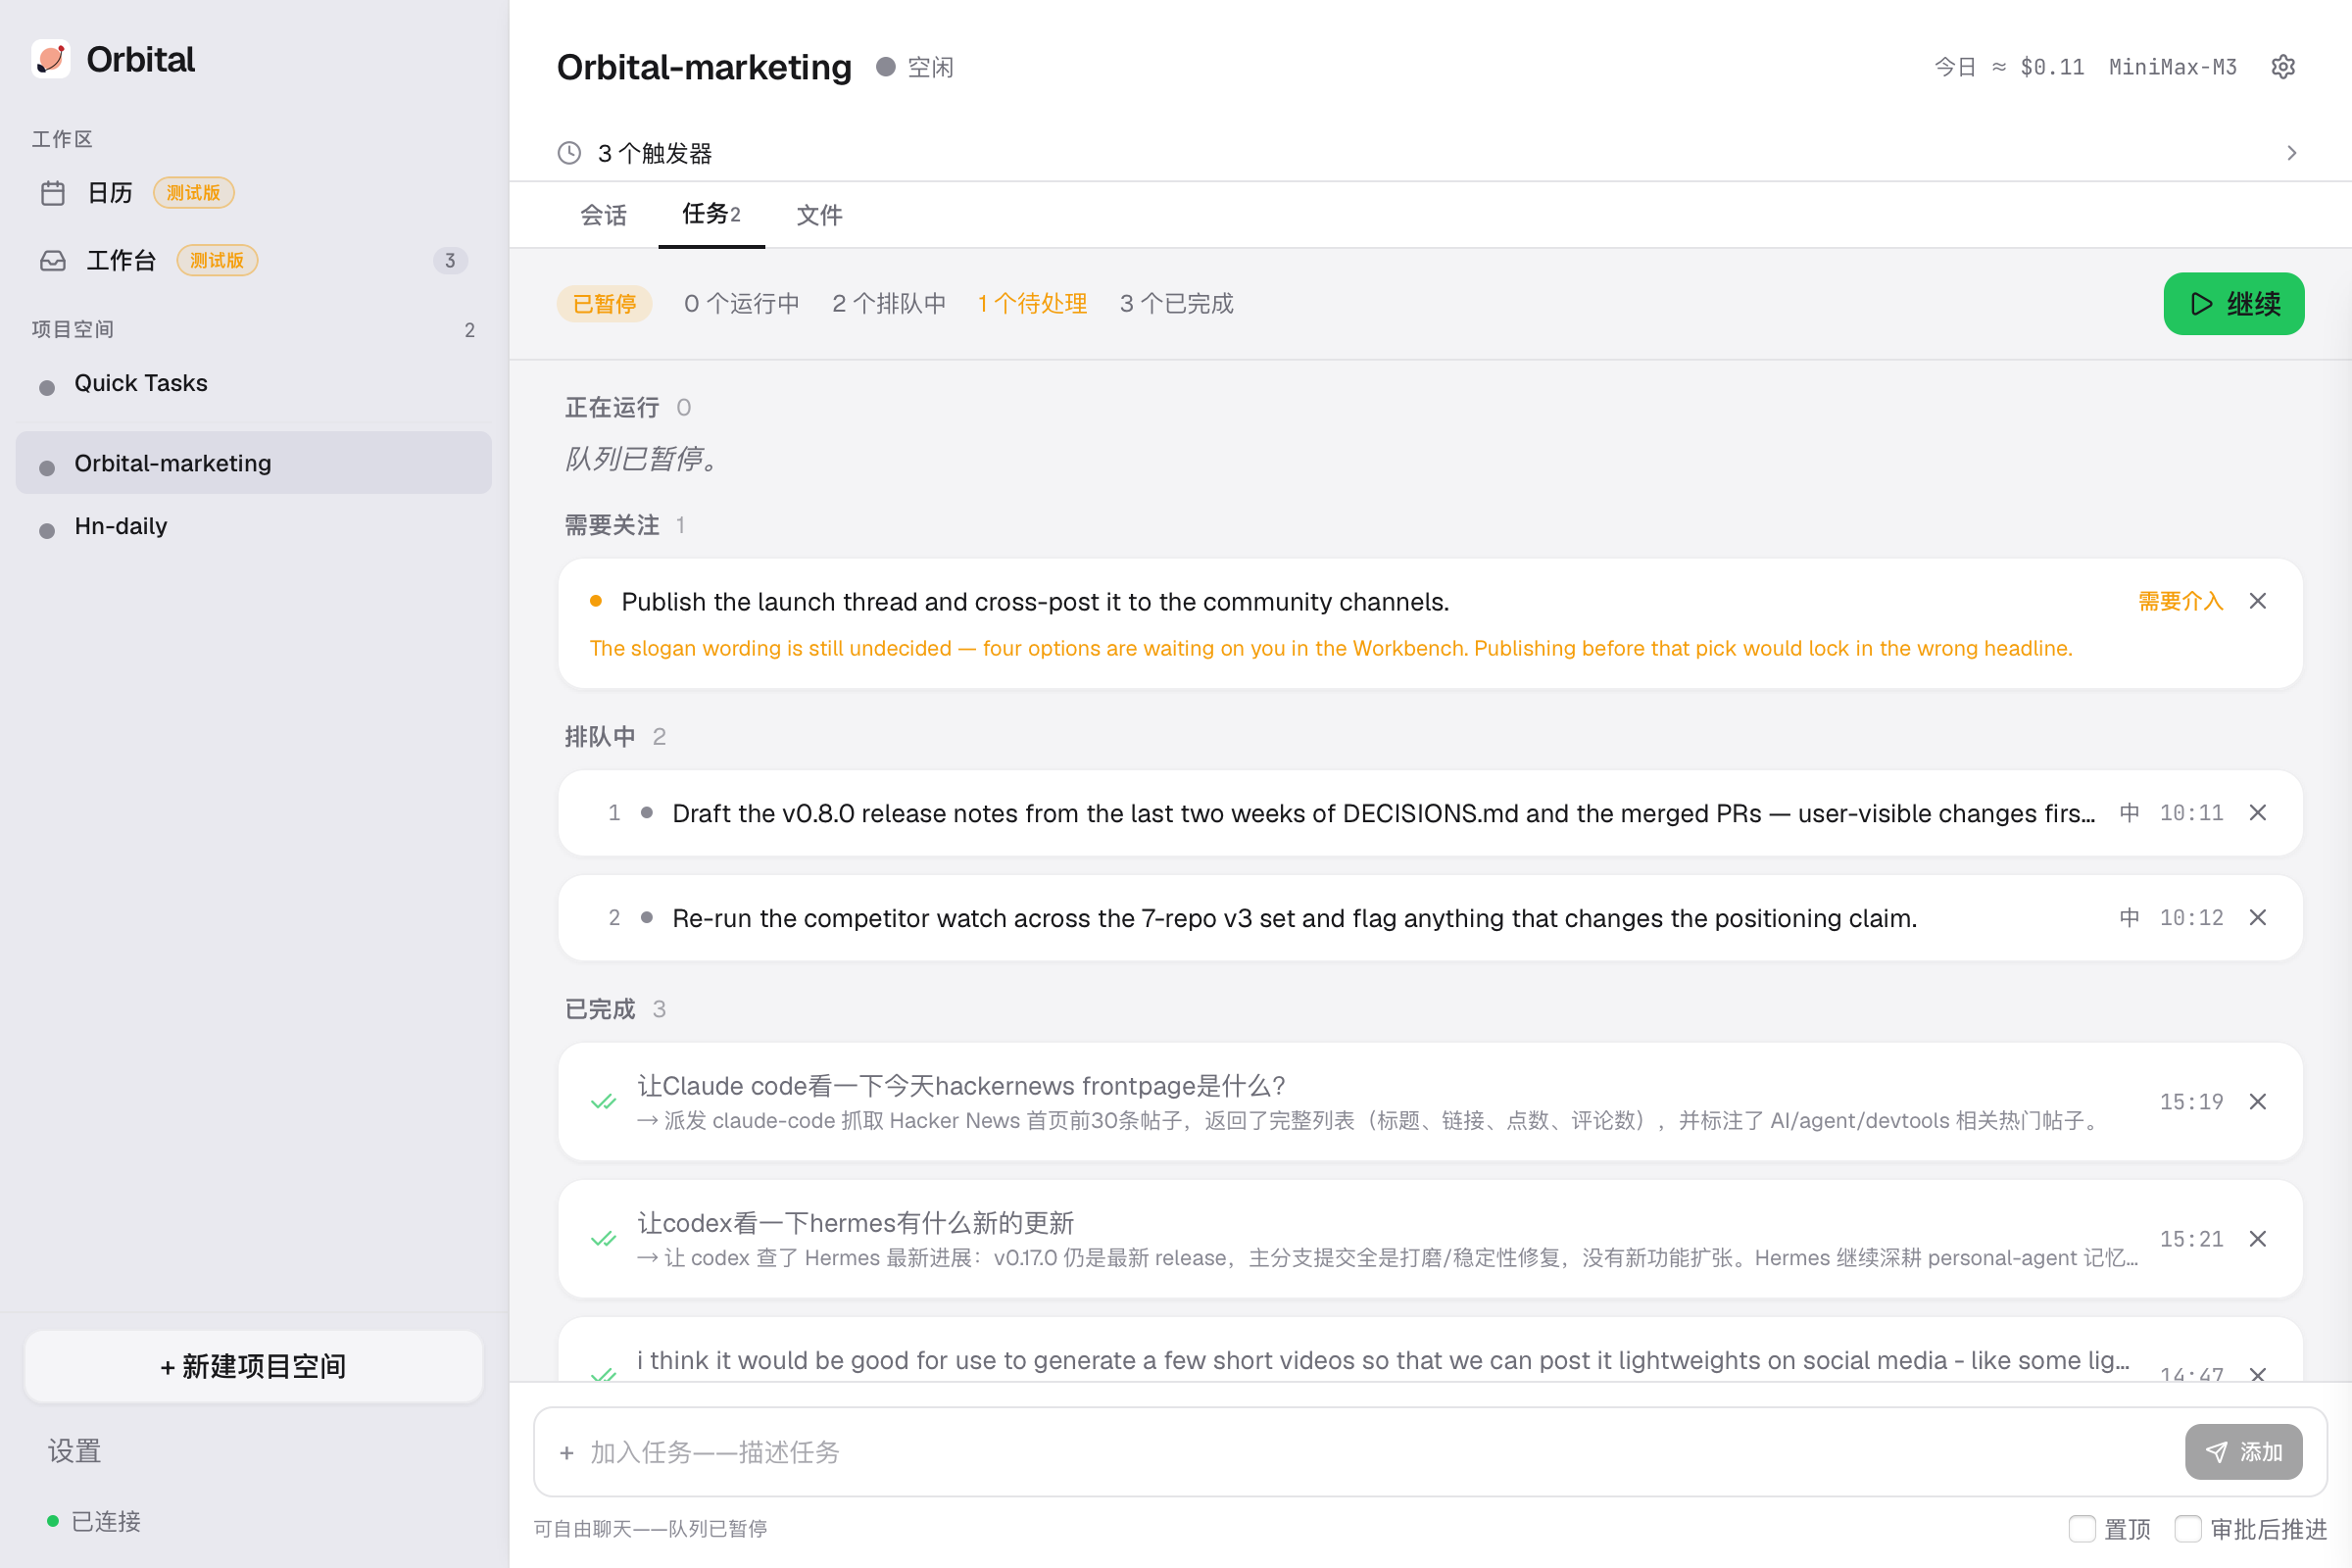Enable the 审批后推进 checkbox
2352x1568 pixels.
click(2188, 1529)
